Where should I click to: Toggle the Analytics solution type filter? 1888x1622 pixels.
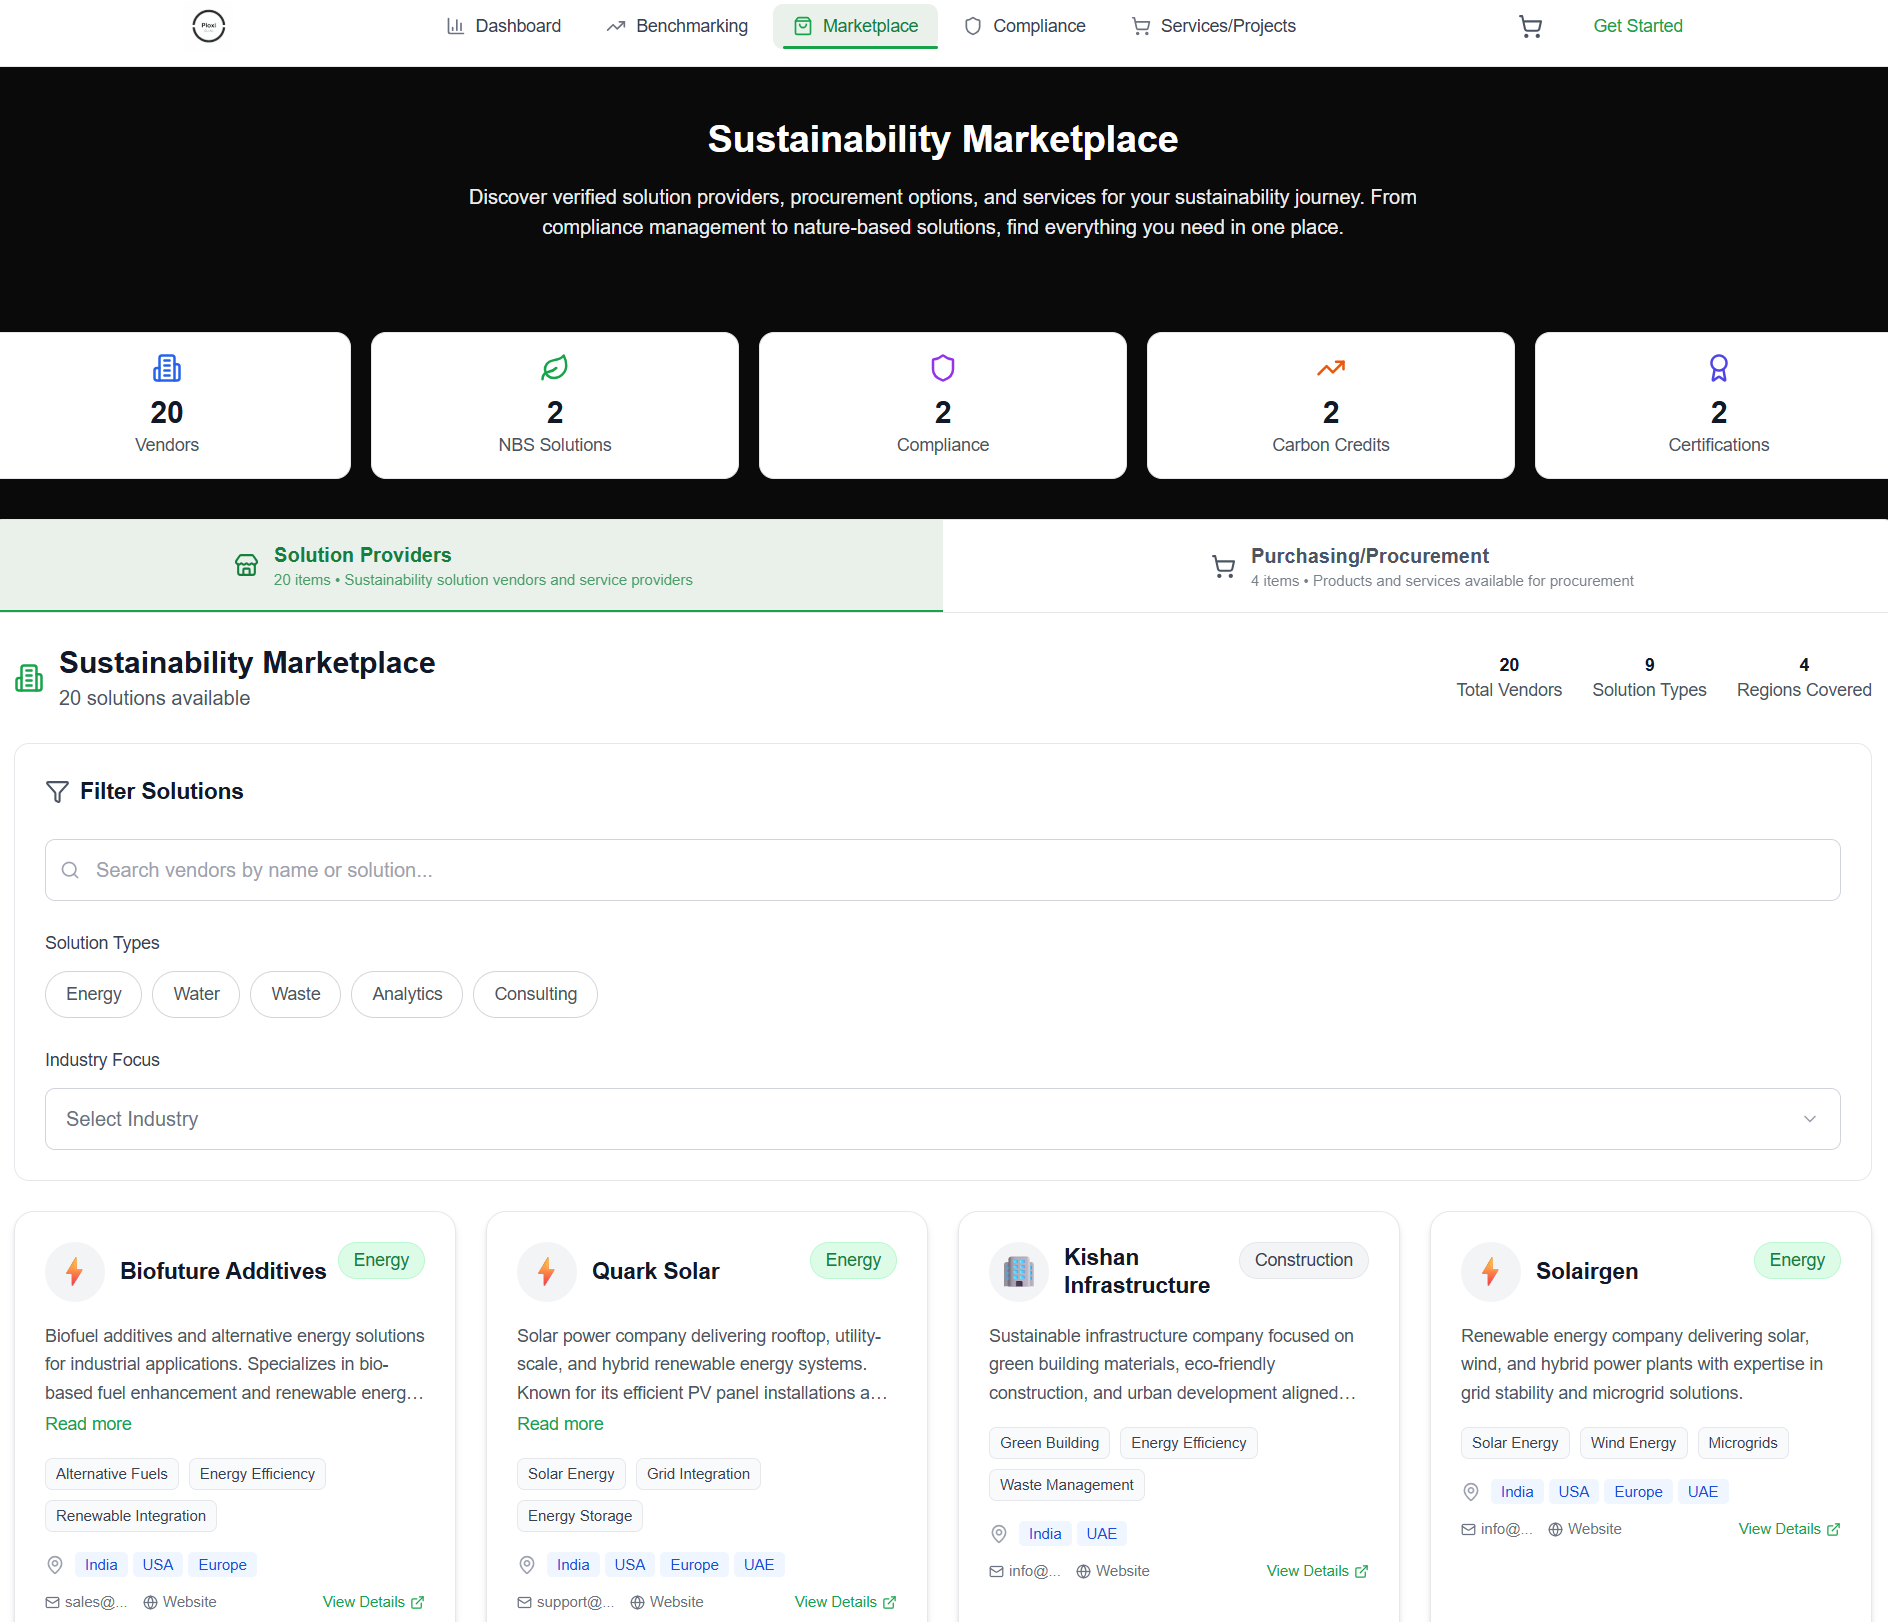point(406,994)
